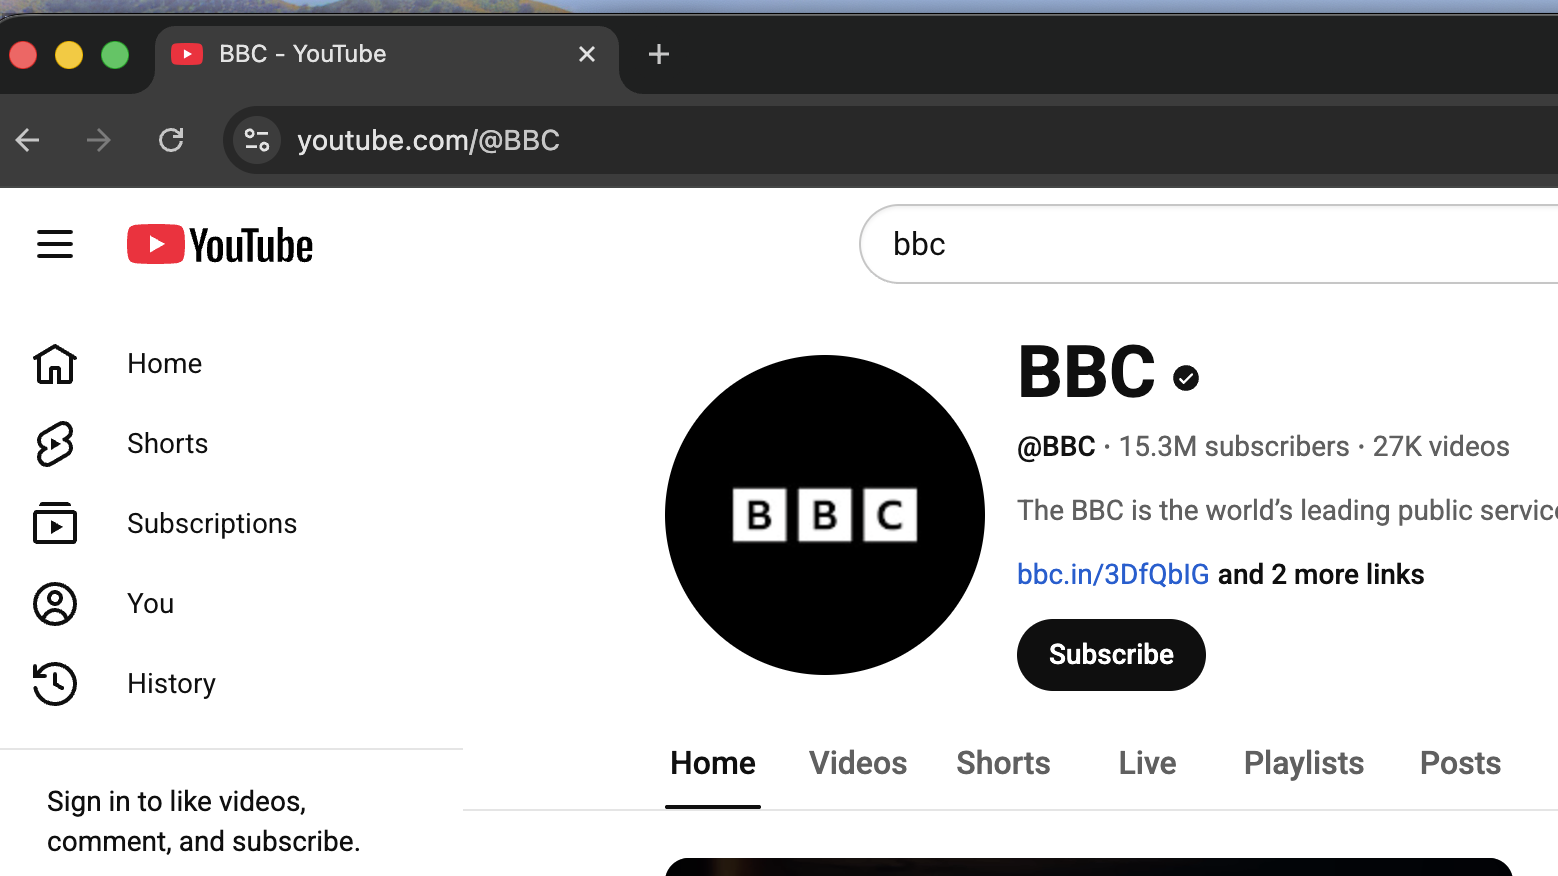
Task: Open the Posts tab
Action: coord(1460,762)
